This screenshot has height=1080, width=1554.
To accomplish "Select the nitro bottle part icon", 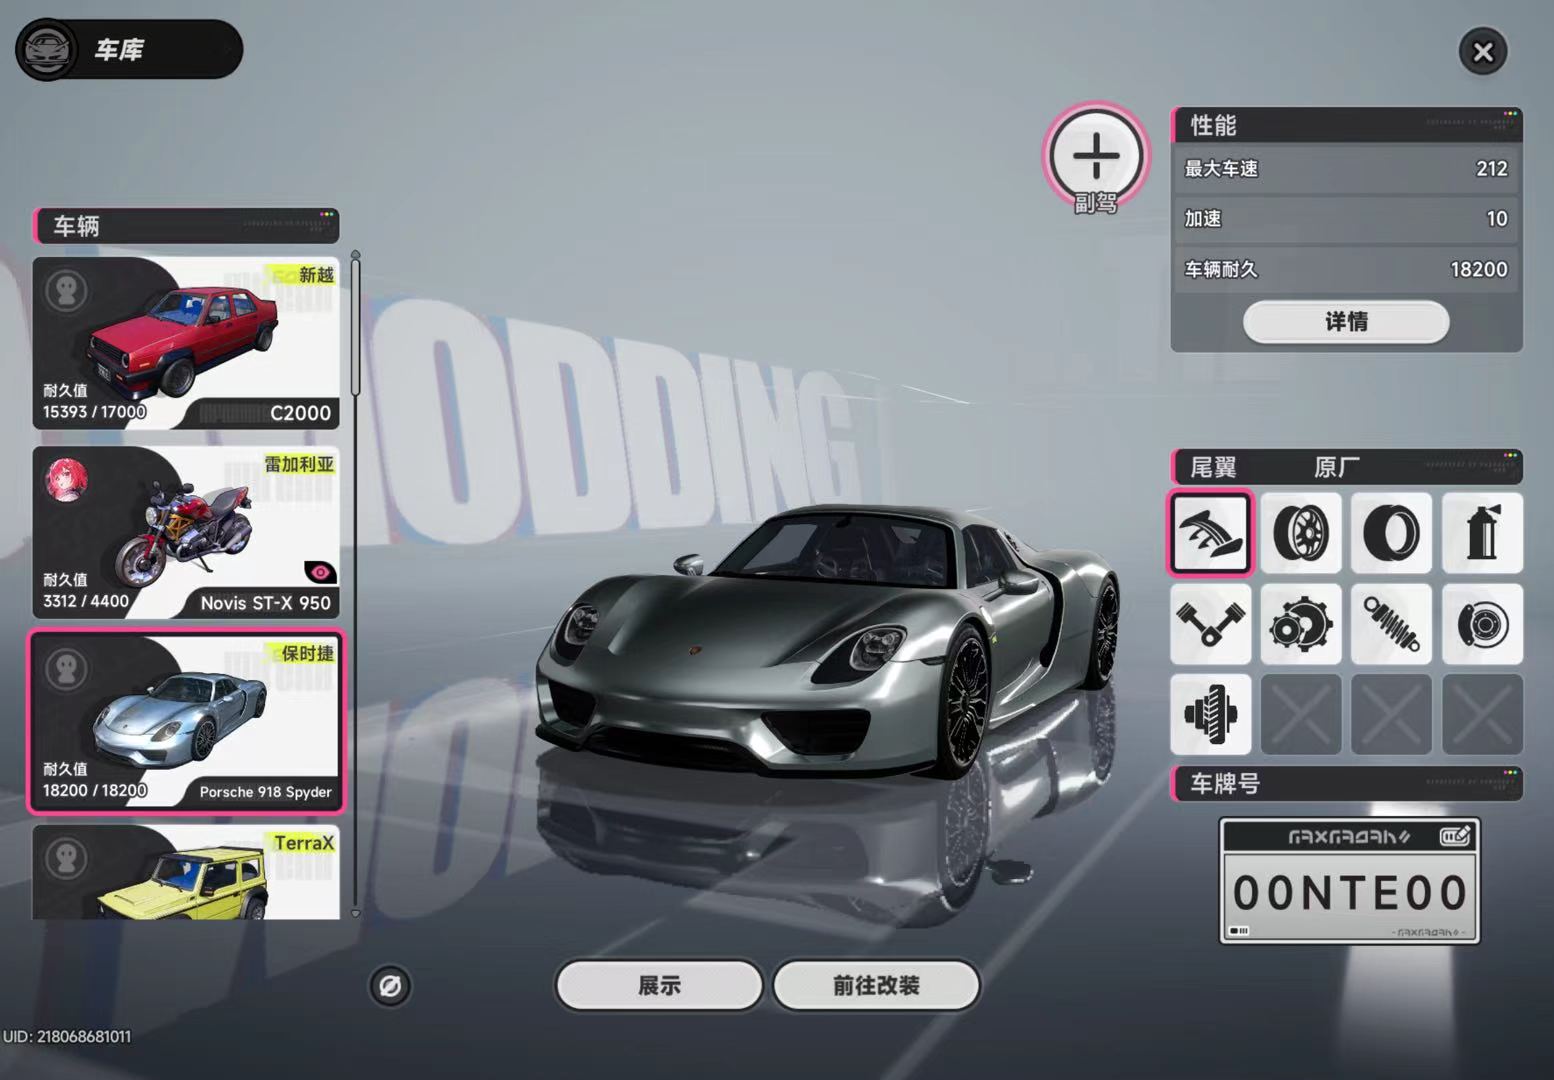I will (1482, 533).
